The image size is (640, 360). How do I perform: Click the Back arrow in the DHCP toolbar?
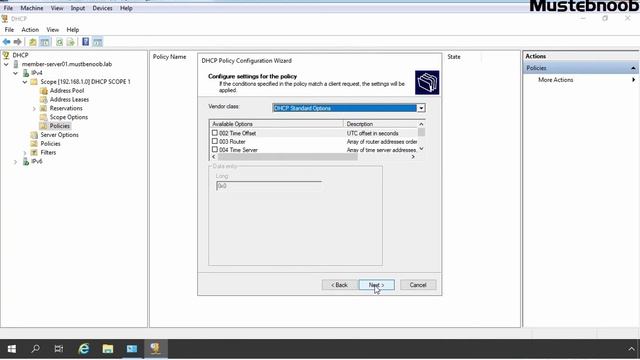7,42
